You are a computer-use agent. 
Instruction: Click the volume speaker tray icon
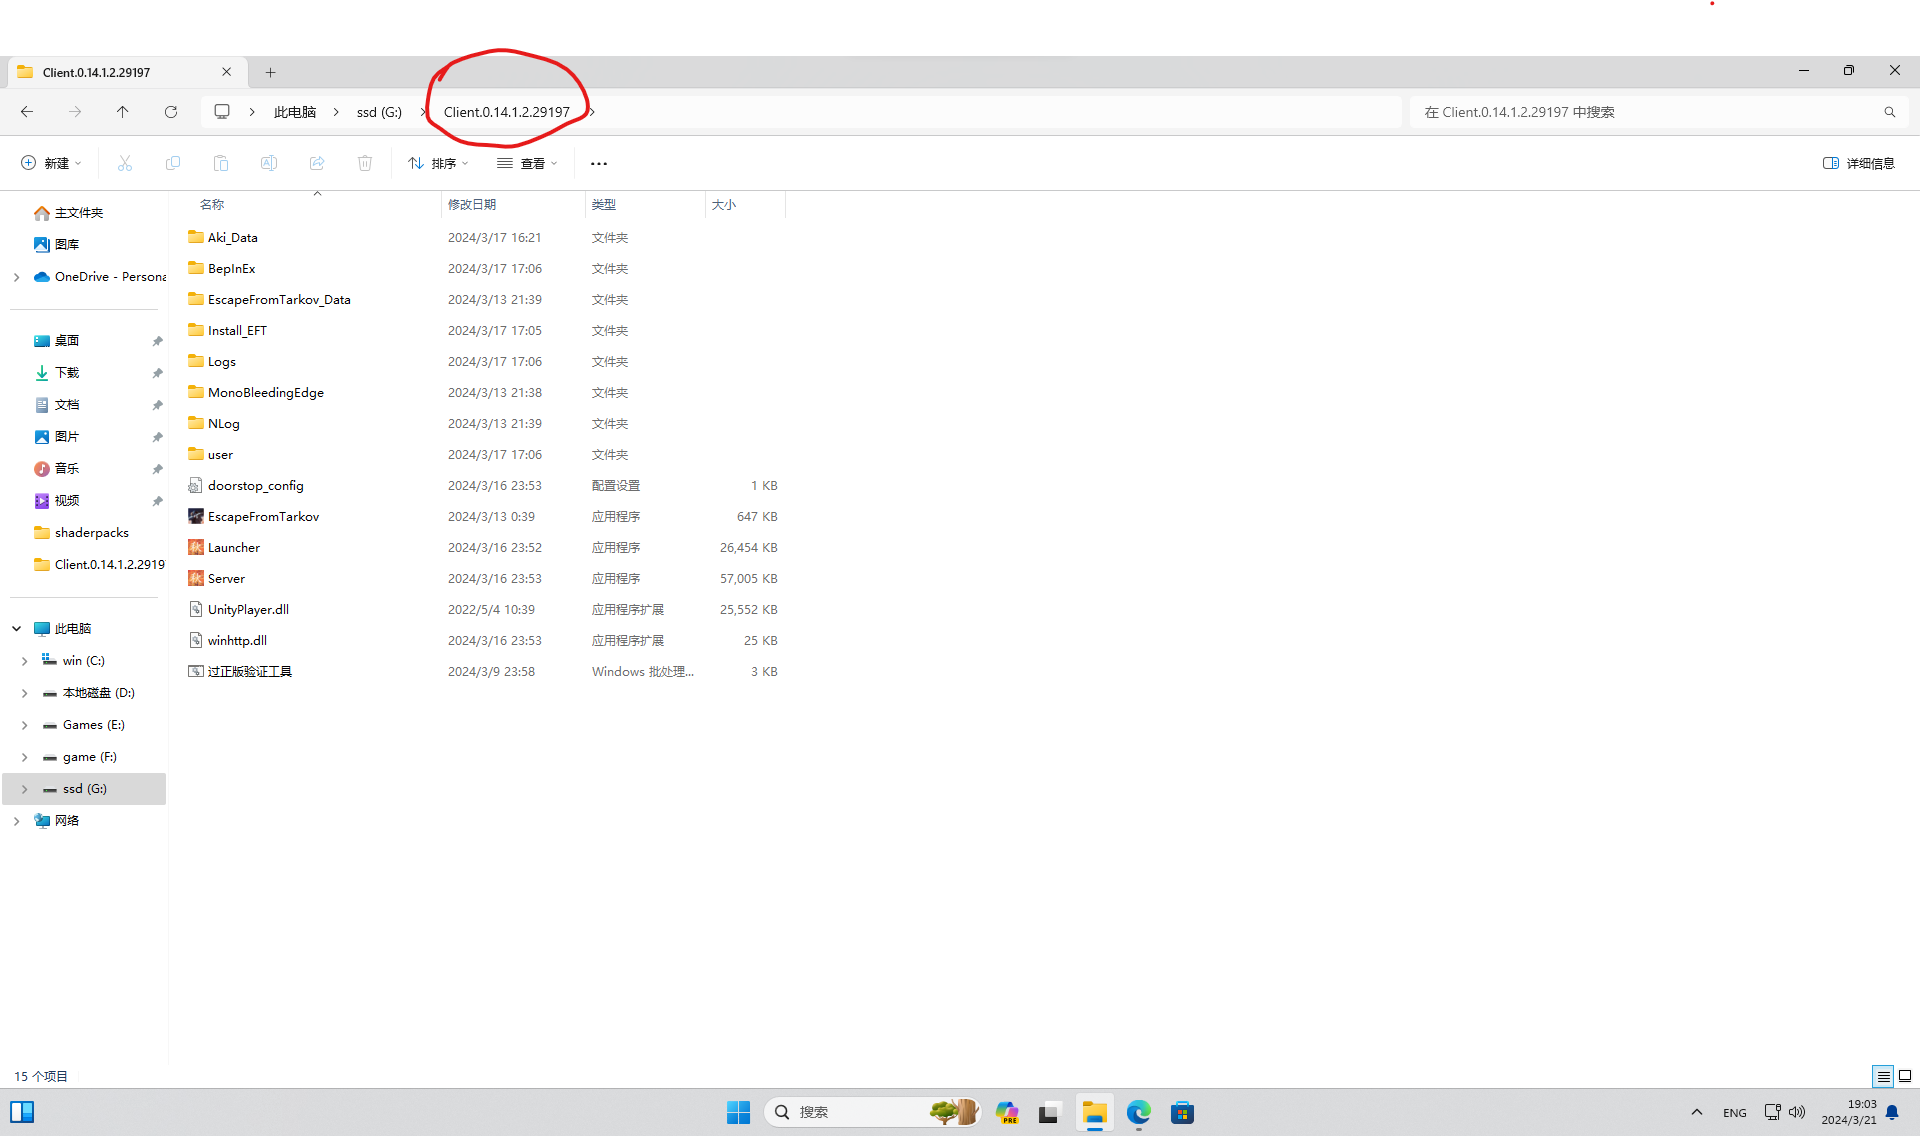coord(1797,1112)
